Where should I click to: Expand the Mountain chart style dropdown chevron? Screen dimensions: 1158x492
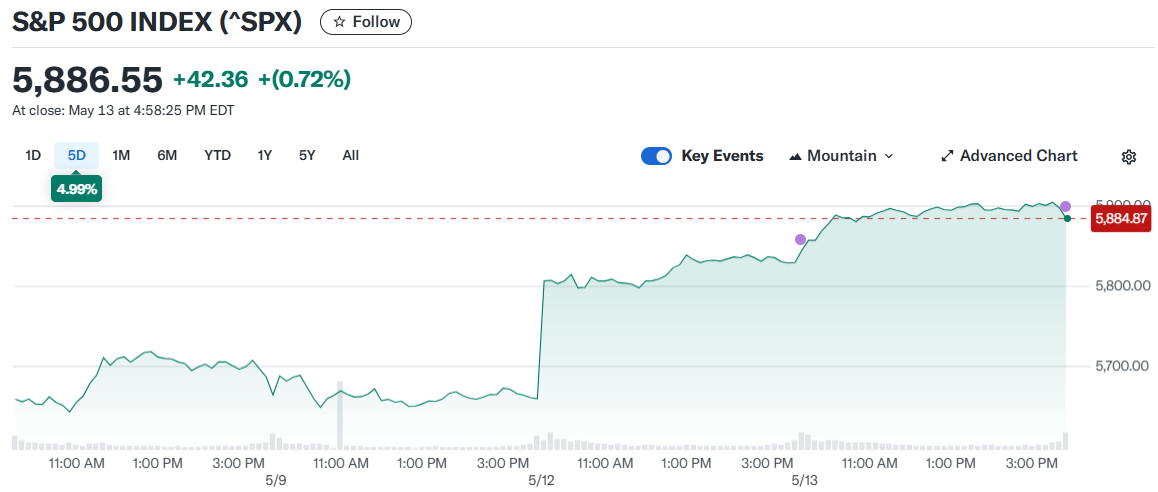pos(889,156)
